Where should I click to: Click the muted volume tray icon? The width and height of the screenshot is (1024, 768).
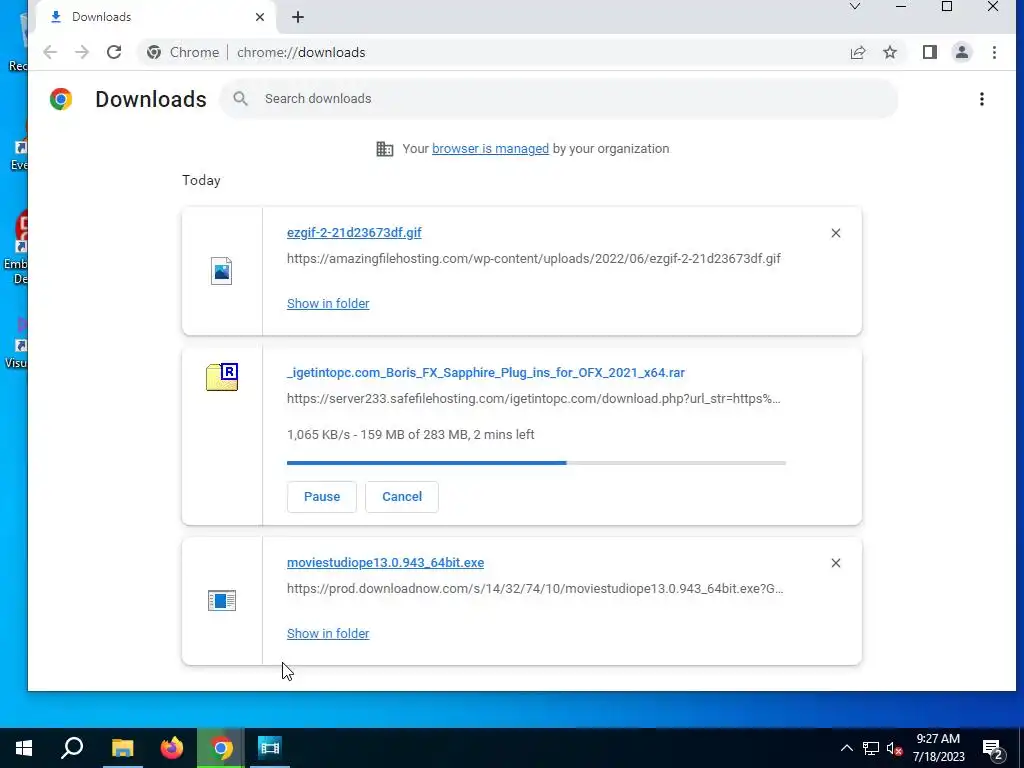click(x=894, y=748)
